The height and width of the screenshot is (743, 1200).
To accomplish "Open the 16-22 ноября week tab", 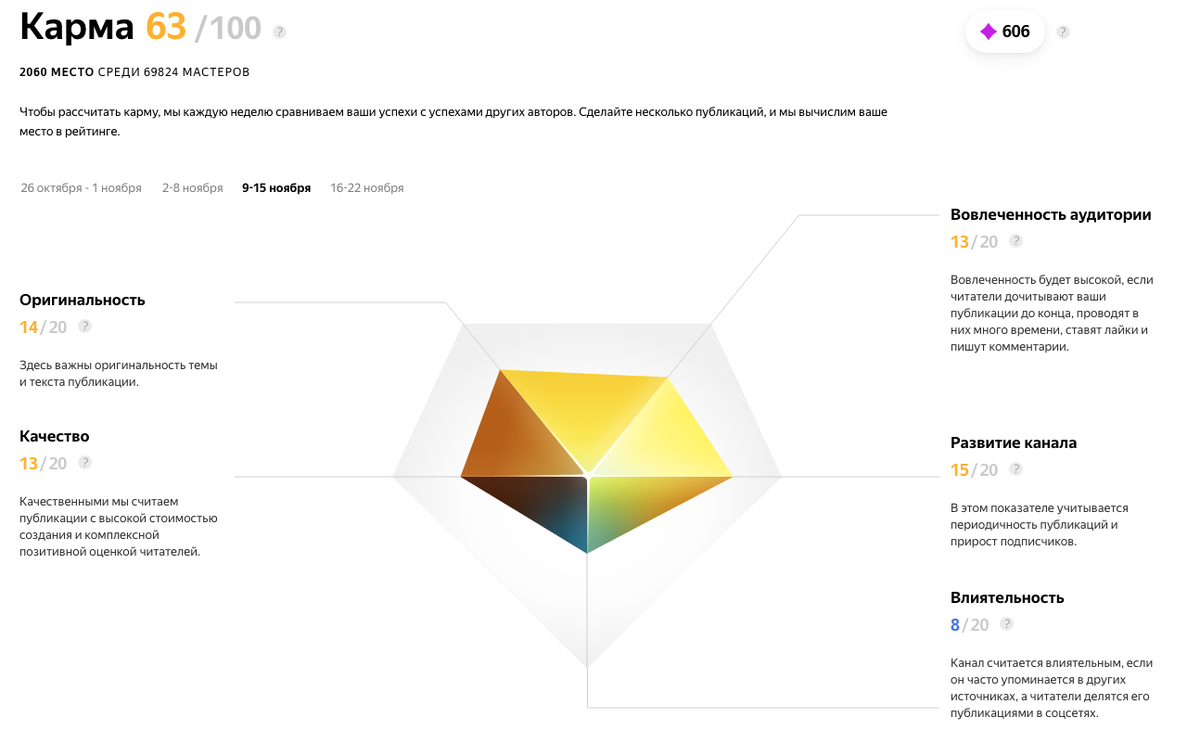I will [x=367, y=188].
